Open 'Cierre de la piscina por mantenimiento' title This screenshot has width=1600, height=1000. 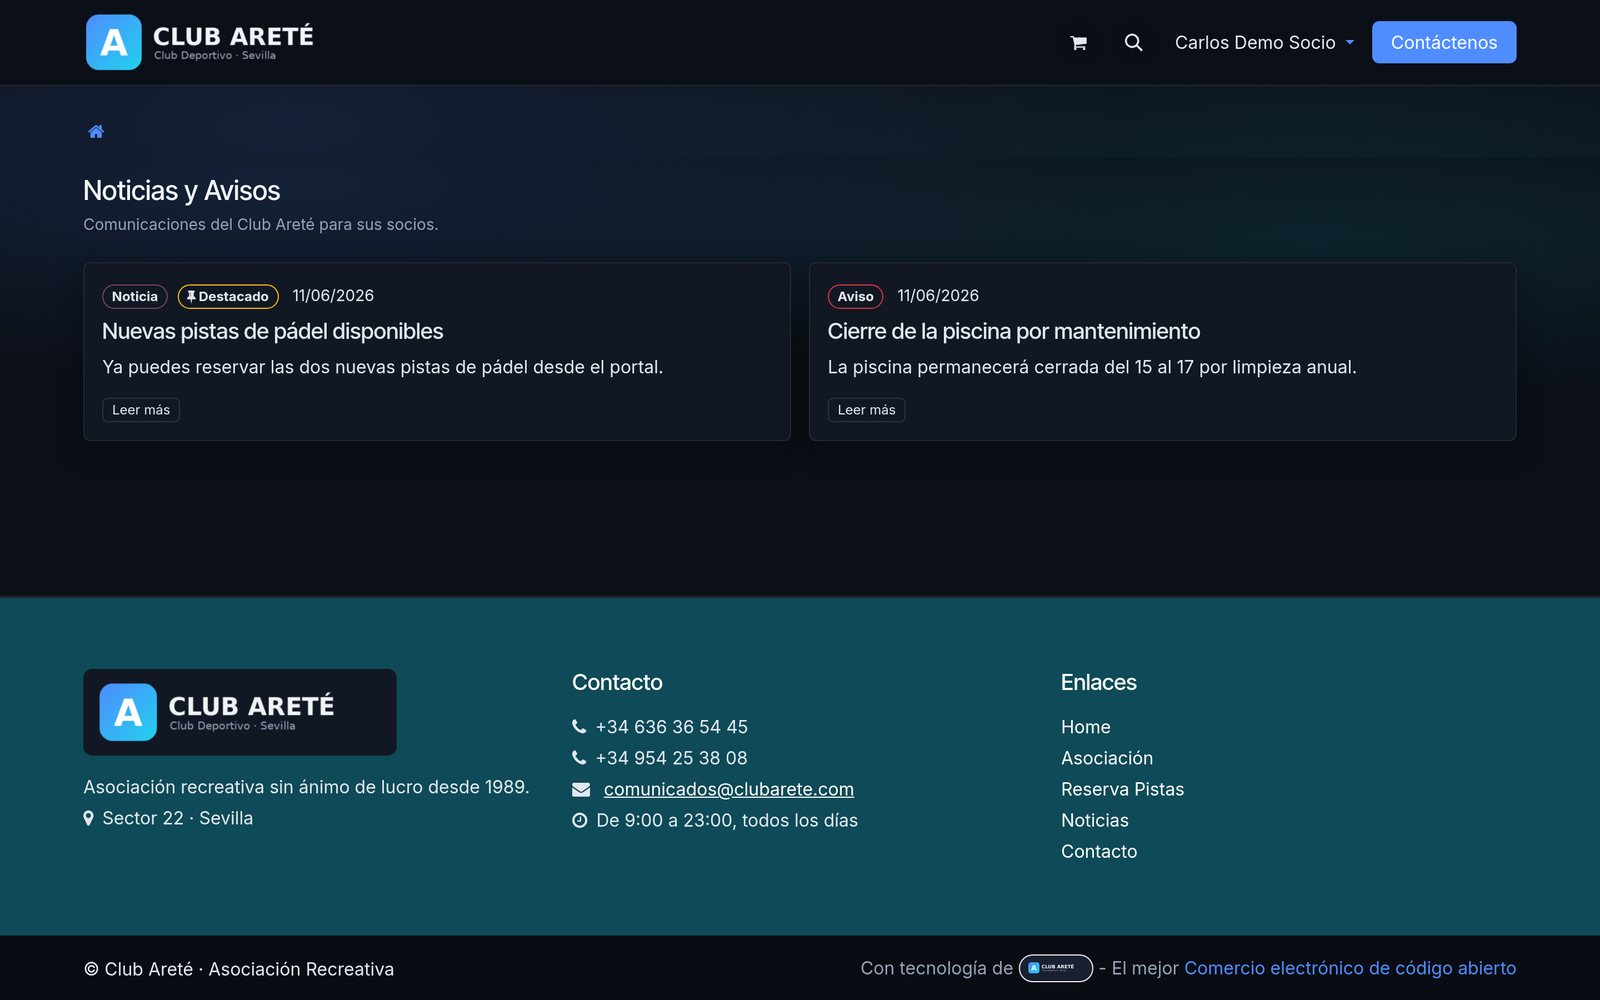point(1014,331)
